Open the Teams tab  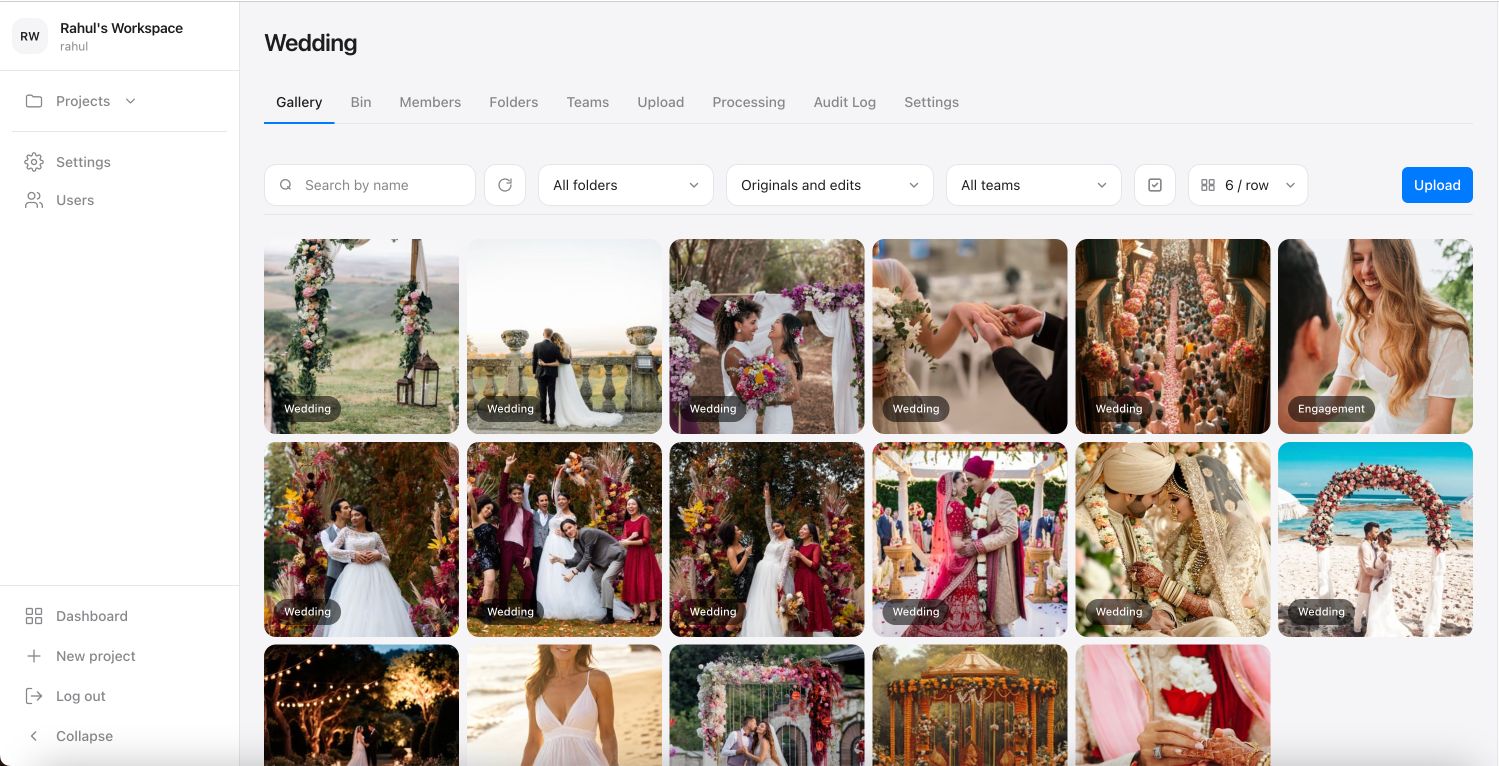(x=588, y=102)
